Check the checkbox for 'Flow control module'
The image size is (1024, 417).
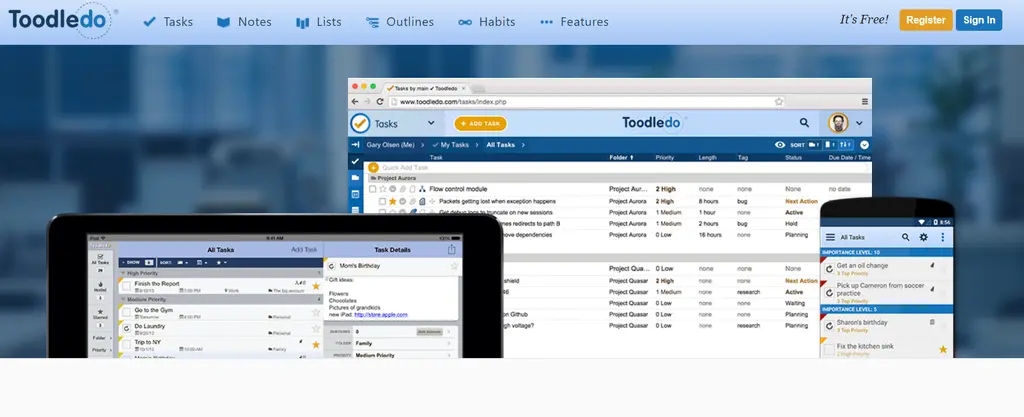pyautogui.click(x=372, y=189)
